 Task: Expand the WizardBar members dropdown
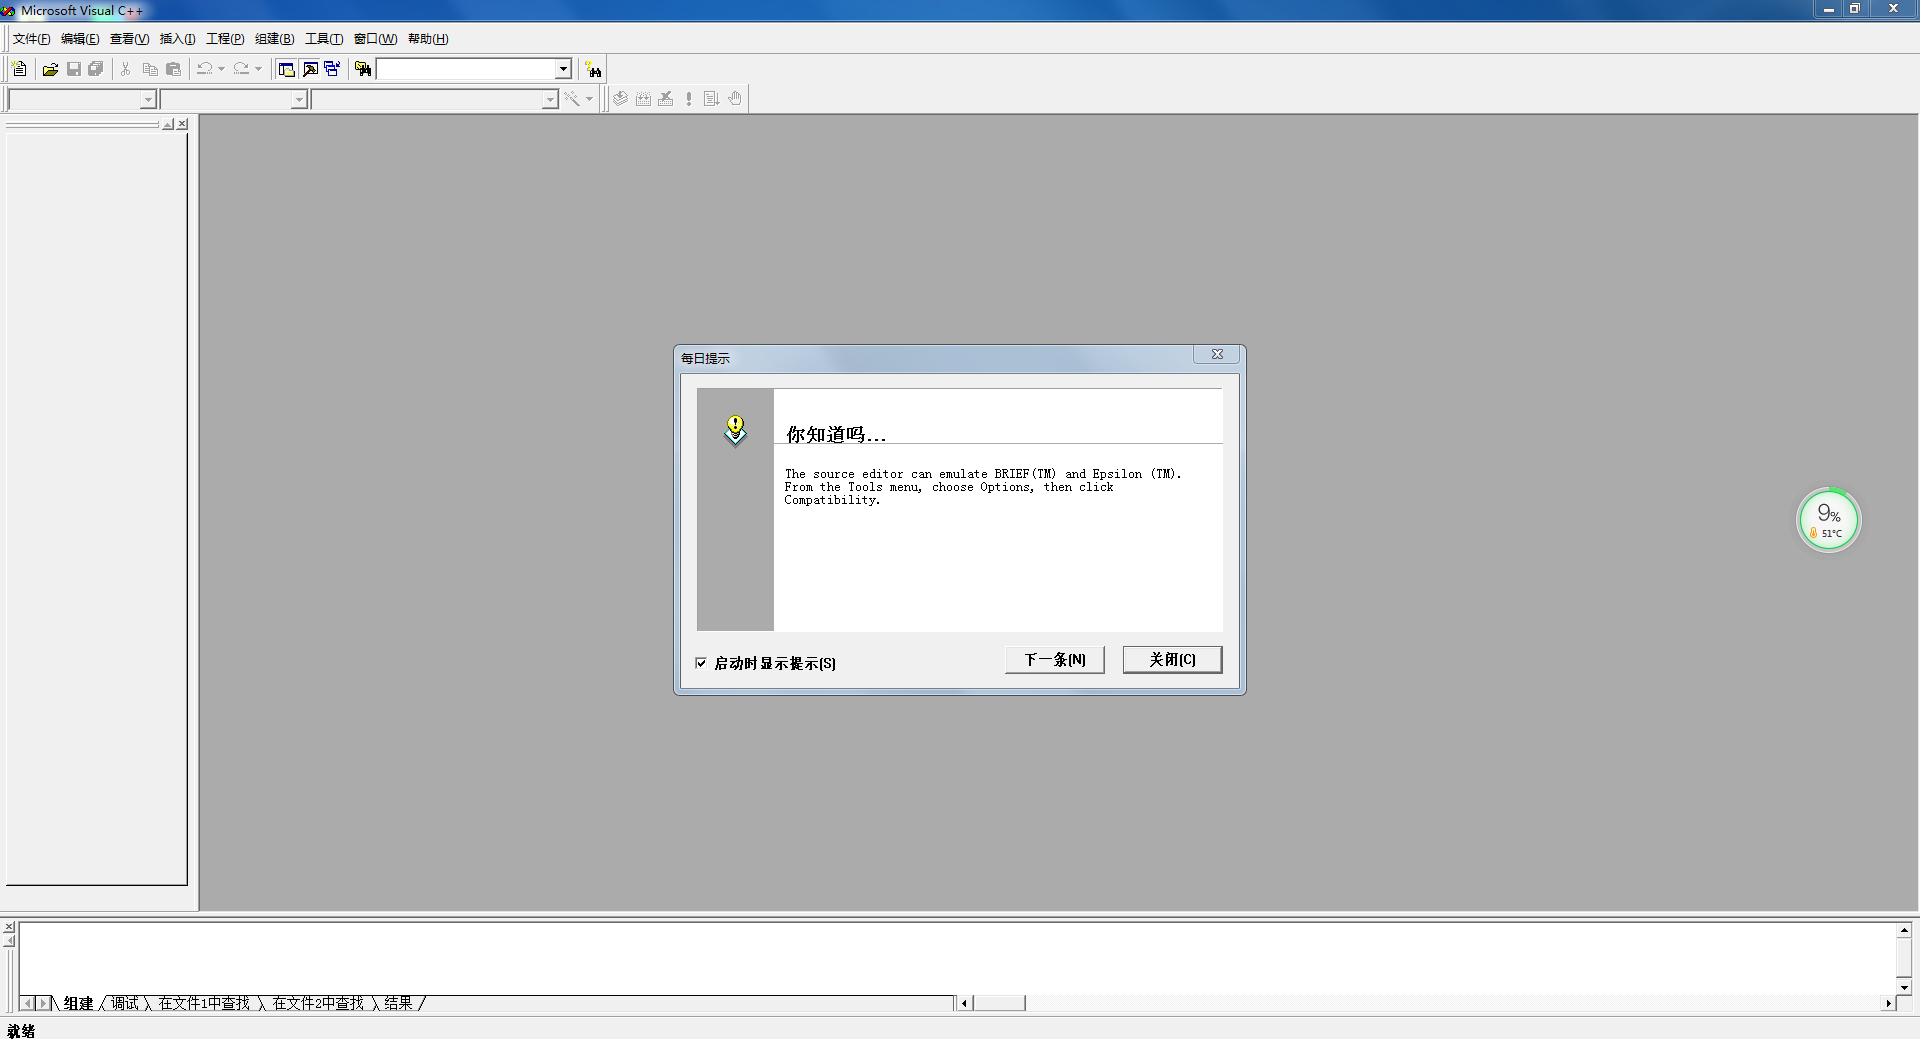coord(549,99)
